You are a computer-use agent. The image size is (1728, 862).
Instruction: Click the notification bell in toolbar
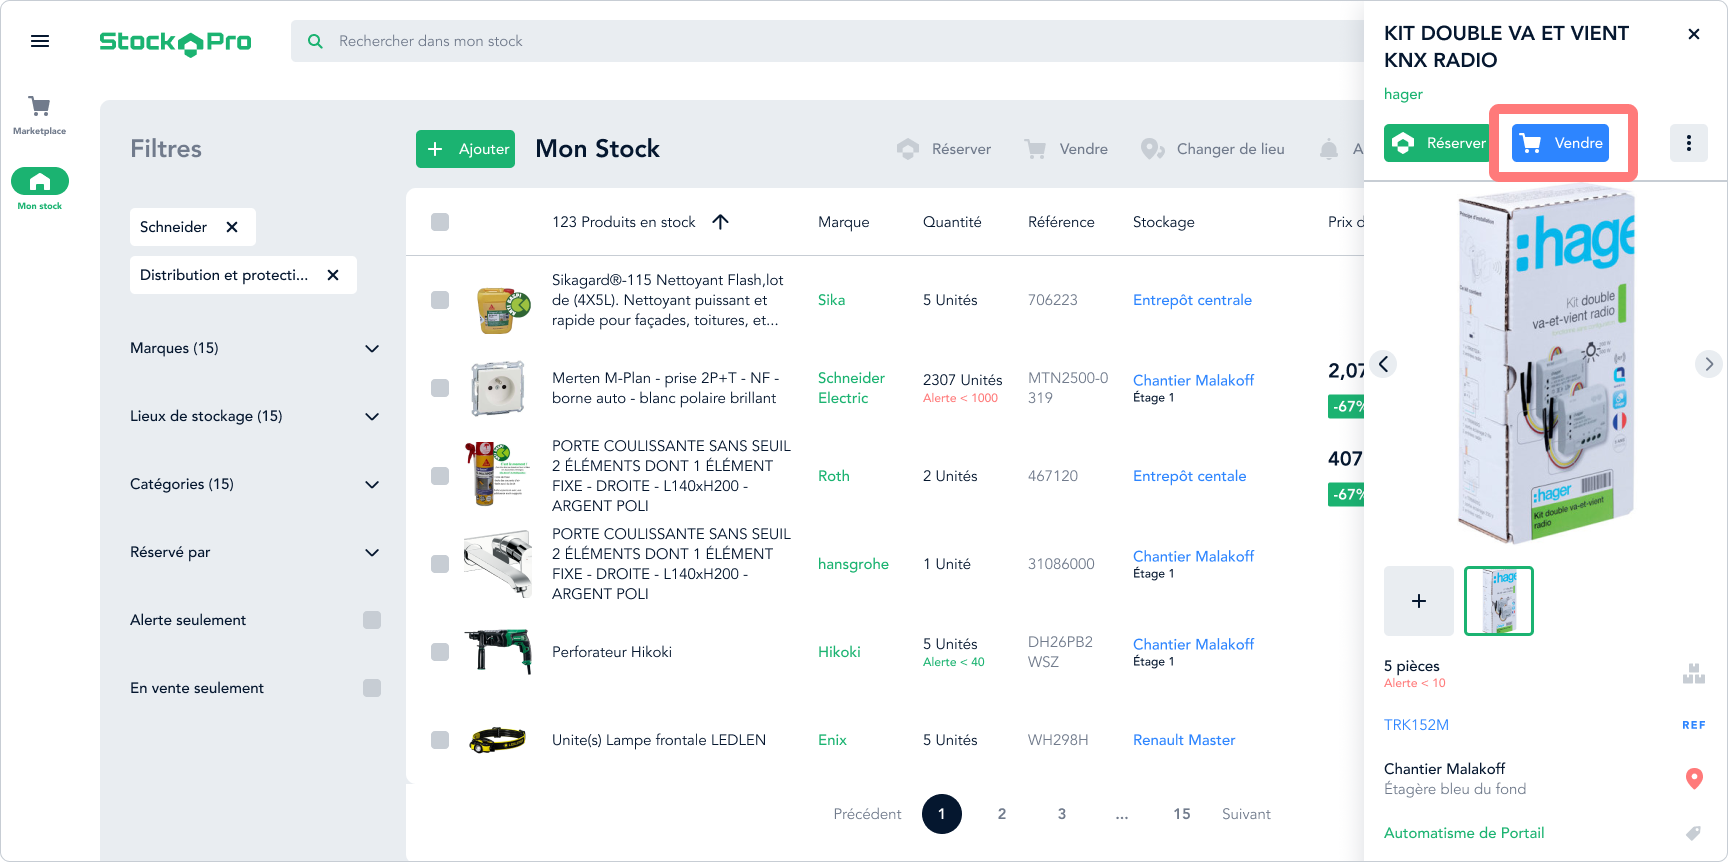(x=1329, y=149)
